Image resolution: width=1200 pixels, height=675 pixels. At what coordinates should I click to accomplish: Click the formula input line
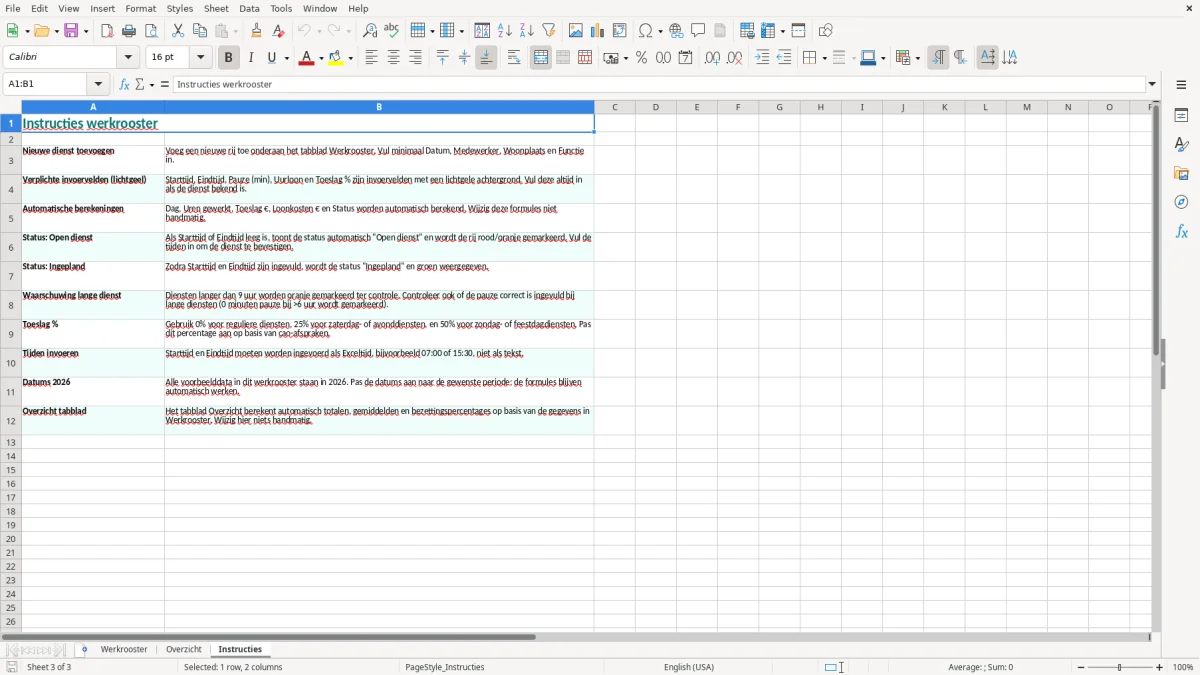pyautogui.click(x=659, y=85)
